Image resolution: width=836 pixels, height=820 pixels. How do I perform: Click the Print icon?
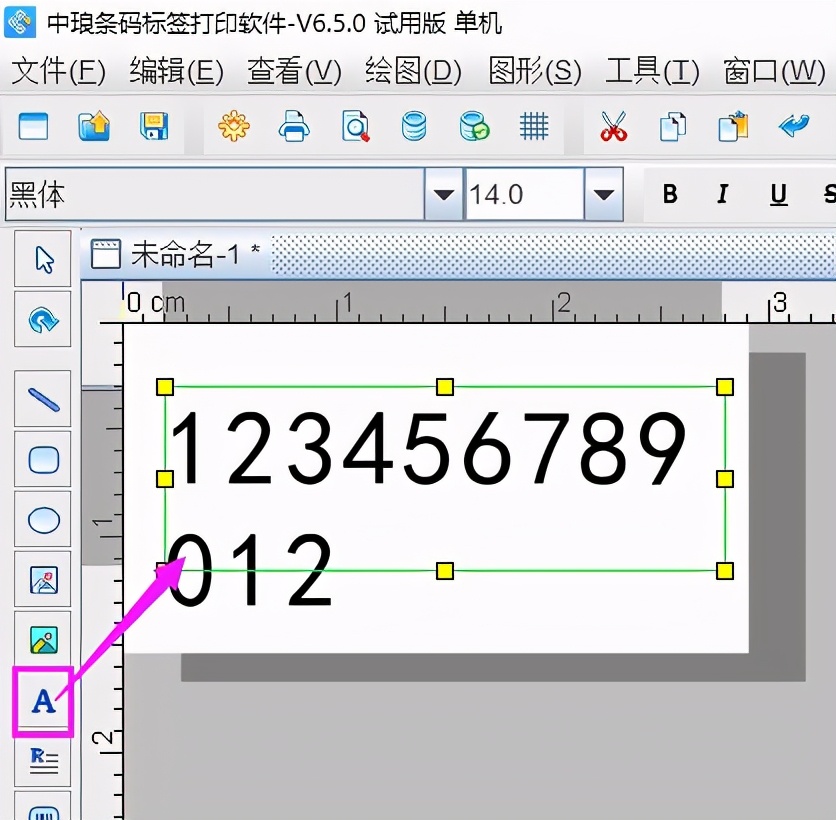coord(294,126)
